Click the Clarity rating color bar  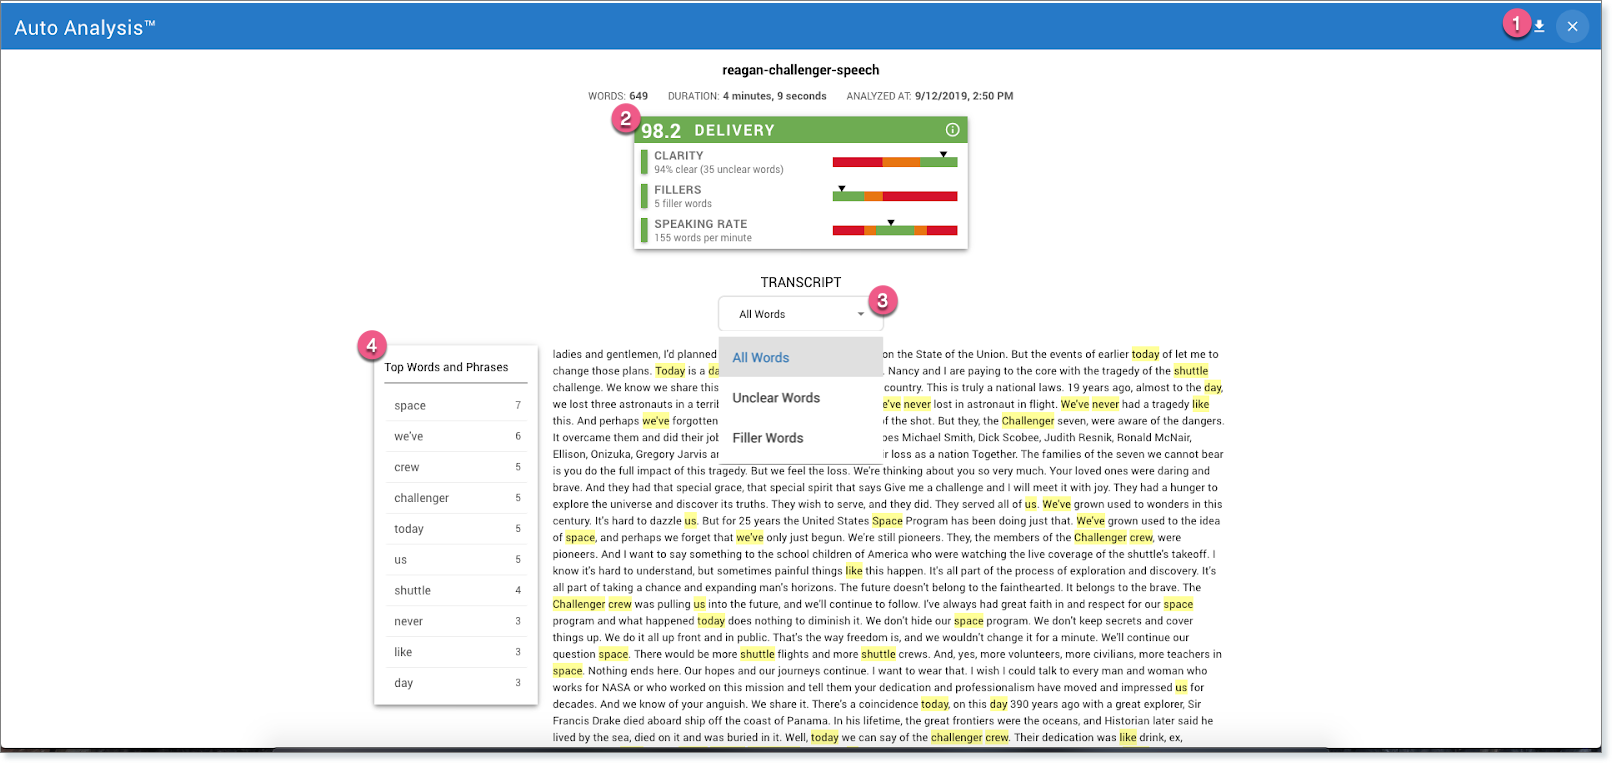[894, 162]
